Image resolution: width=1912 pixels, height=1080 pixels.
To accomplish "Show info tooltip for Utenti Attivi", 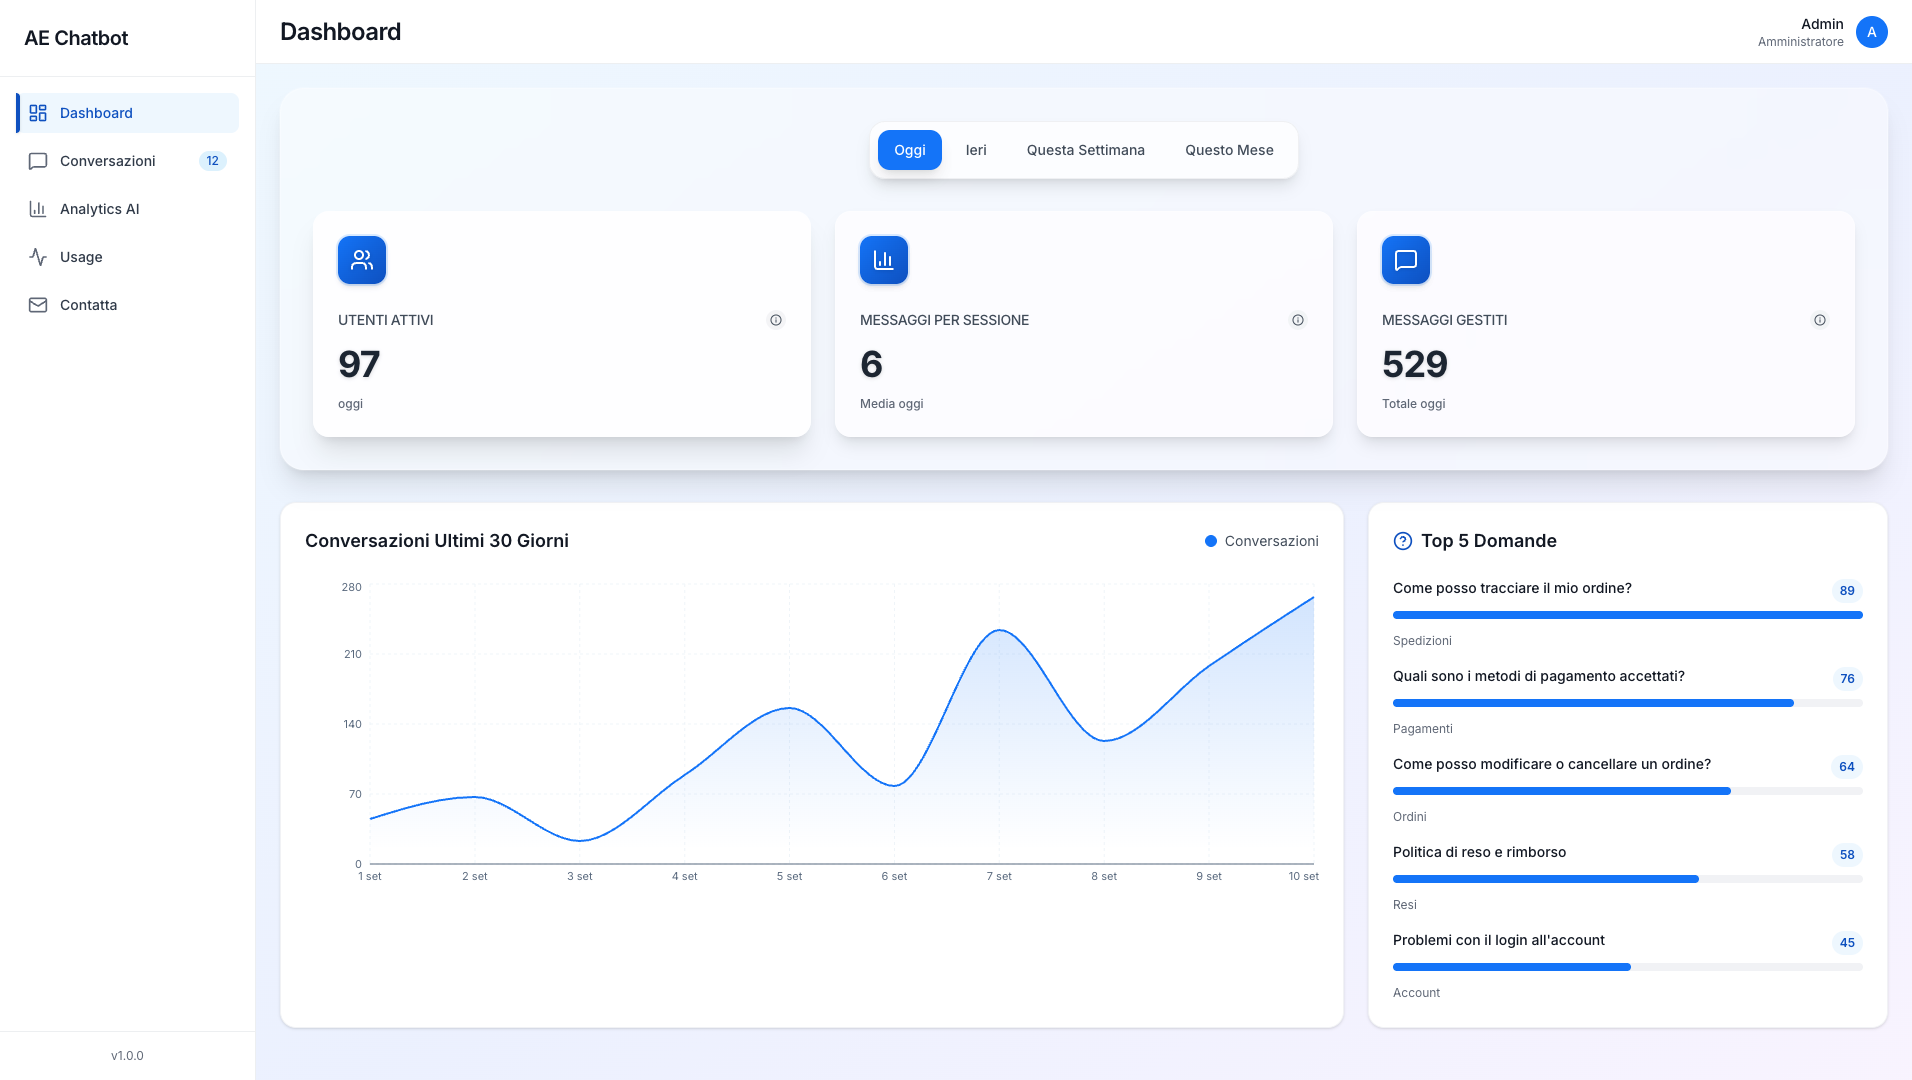I will click(776, 320).
